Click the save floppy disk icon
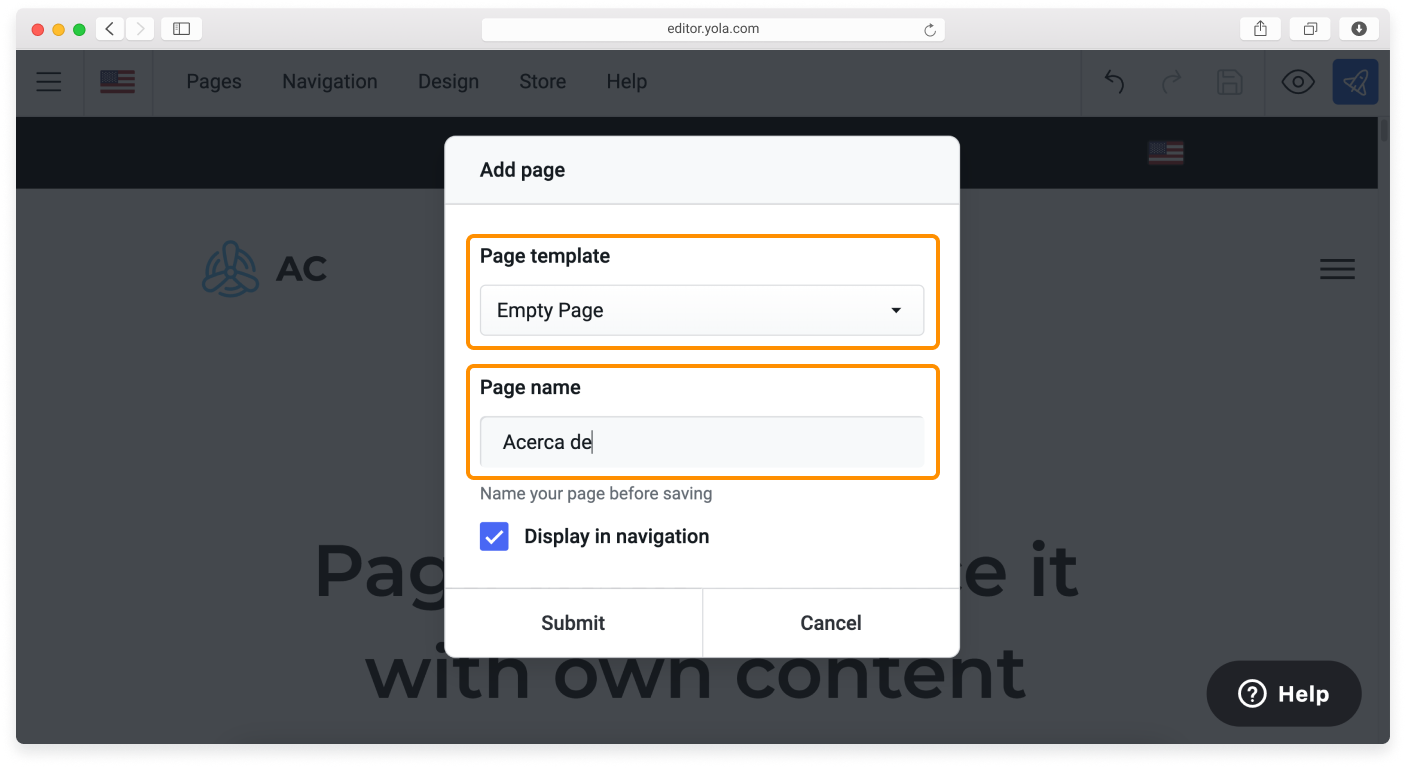 tap(1229, 82)
